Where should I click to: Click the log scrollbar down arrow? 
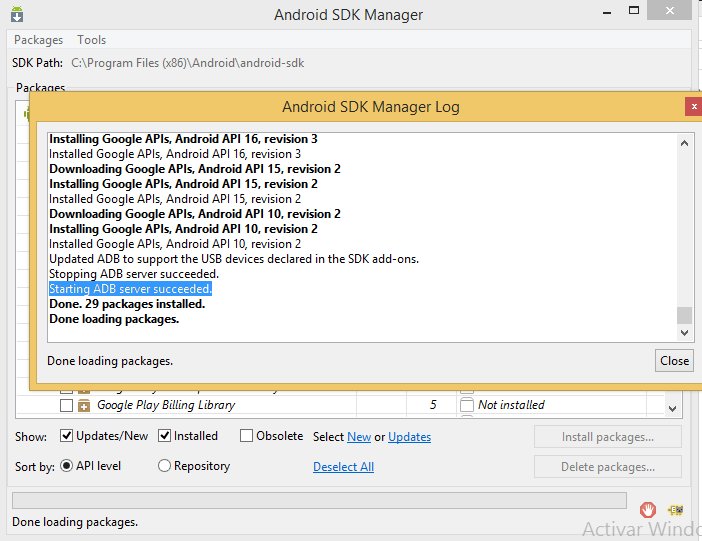(x=684, y=332)
